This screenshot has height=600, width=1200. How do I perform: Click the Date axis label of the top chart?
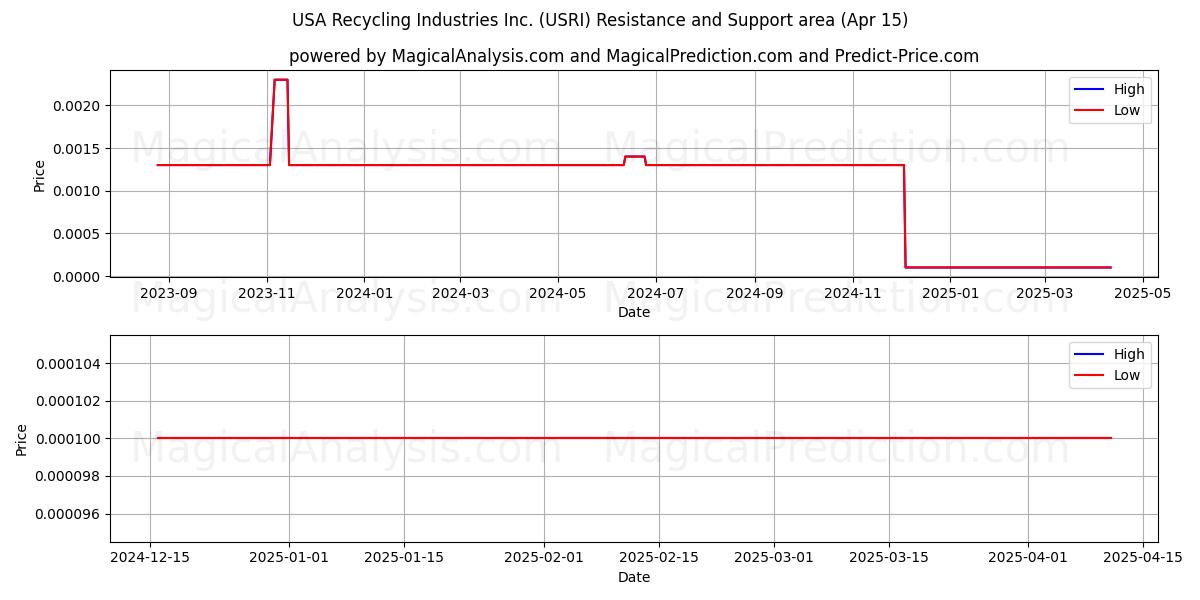tap(634, 312)
